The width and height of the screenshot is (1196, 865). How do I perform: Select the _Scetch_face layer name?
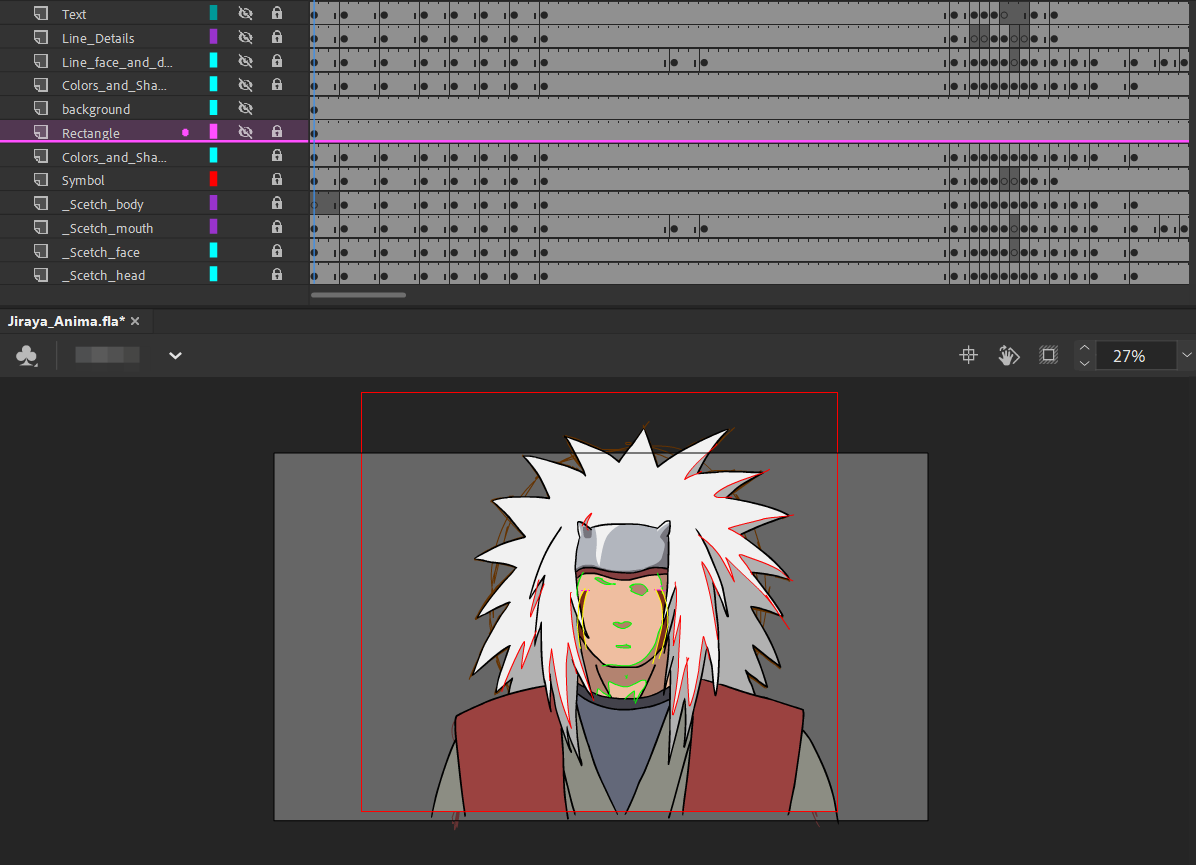pyautogui.click(x=101, y=252)
